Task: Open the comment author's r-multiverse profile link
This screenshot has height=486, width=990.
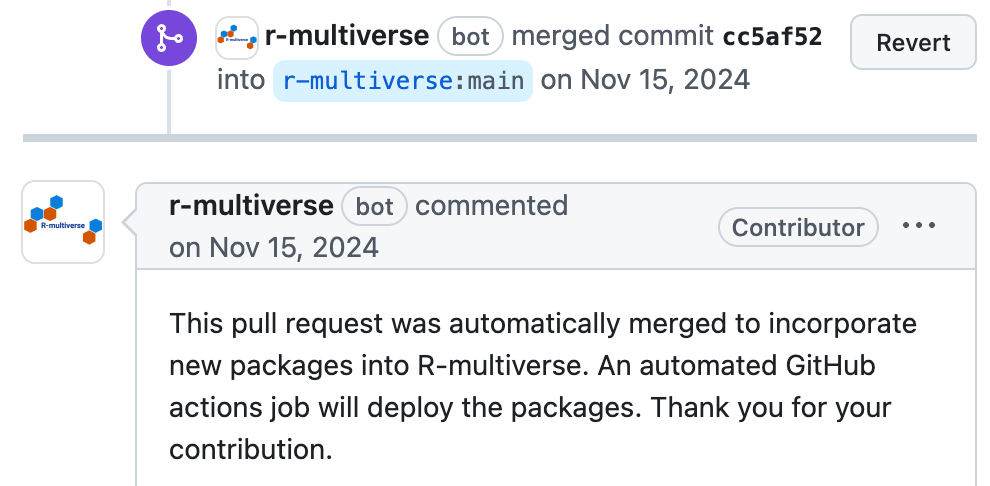Action: click(x=251, y=206)
